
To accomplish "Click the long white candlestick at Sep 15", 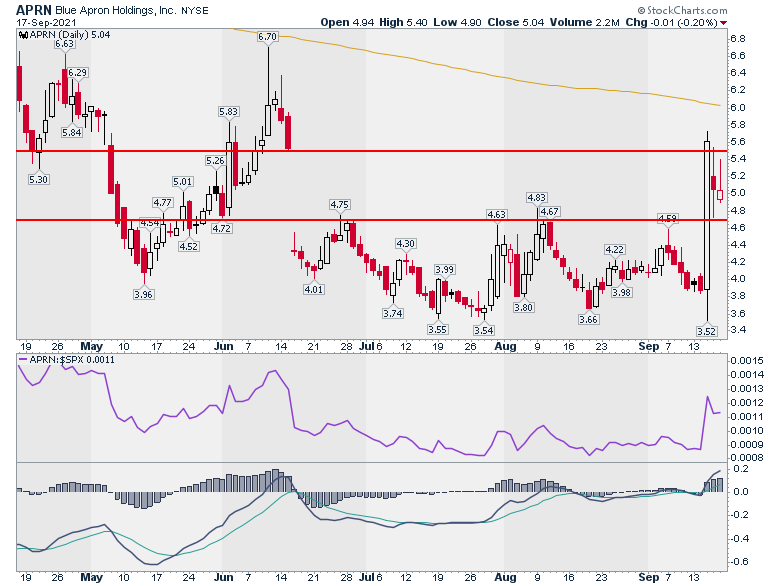I will point(707,215).
